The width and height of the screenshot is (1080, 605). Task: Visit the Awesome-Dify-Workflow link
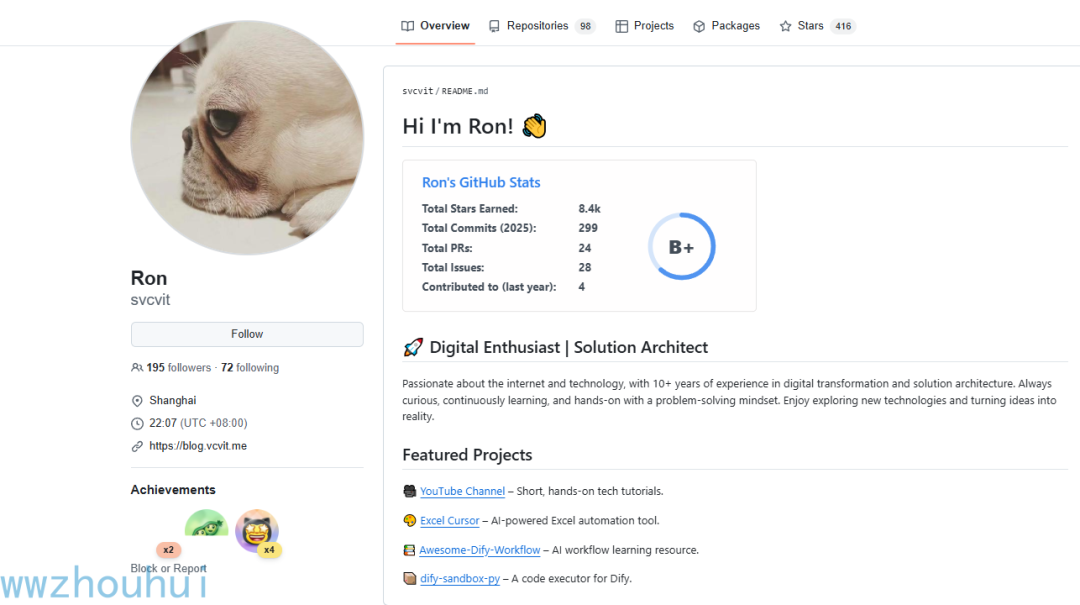[x=479, y=550]
